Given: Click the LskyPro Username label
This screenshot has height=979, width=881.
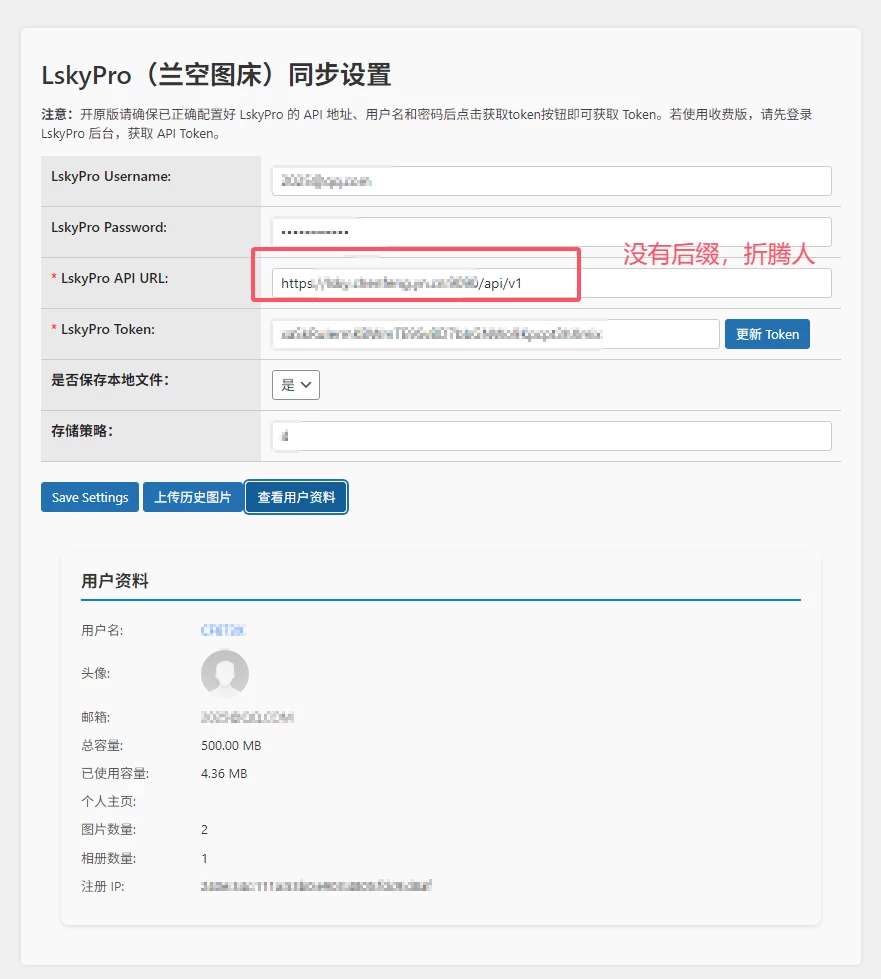Looking at the screenshot, I should tap(111, 177).
